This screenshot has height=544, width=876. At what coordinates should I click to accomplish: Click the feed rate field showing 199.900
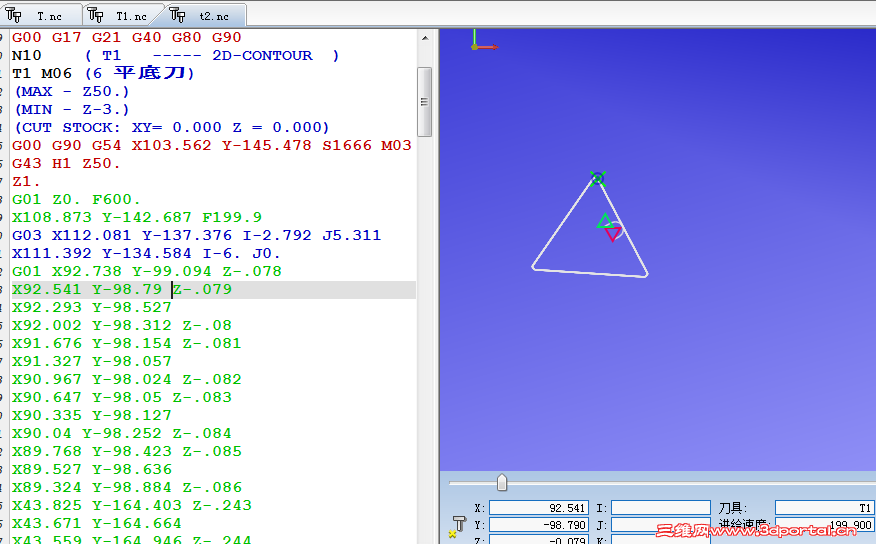[x=825, y=524]
